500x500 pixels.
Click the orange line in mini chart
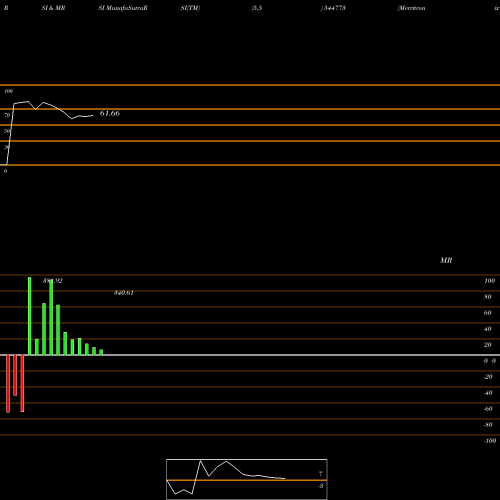(x=247, y=480)
